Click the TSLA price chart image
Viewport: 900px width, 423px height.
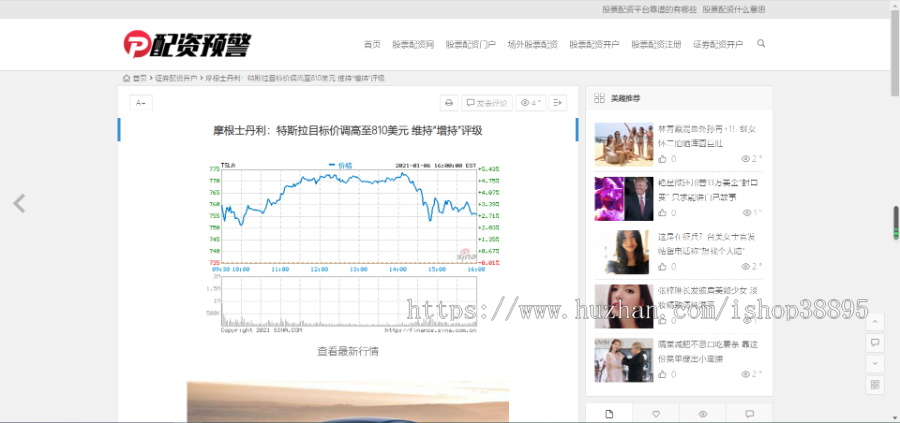click(353, 247)
